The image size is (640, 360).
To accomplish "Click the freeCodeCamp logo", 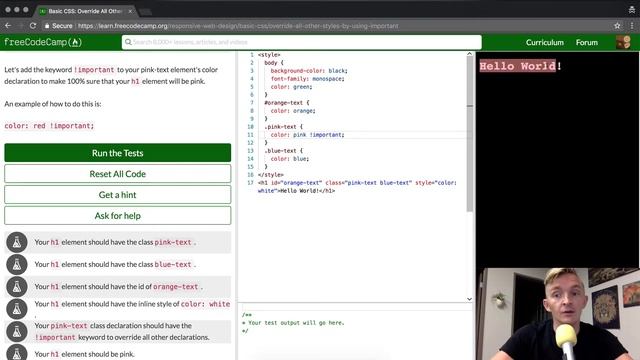I will [43, 42].
